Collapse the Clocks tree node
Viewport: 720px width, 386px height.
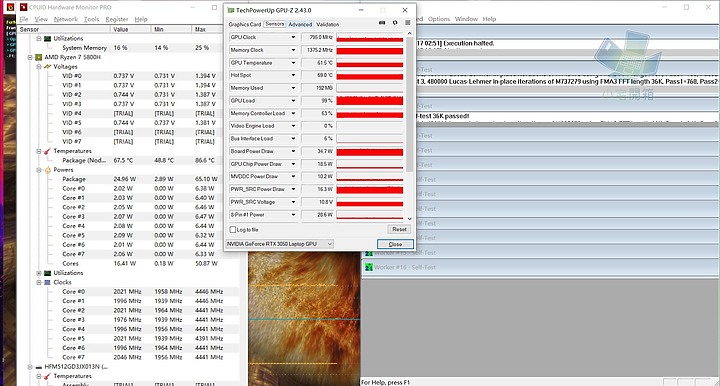[x=39, y=282]
